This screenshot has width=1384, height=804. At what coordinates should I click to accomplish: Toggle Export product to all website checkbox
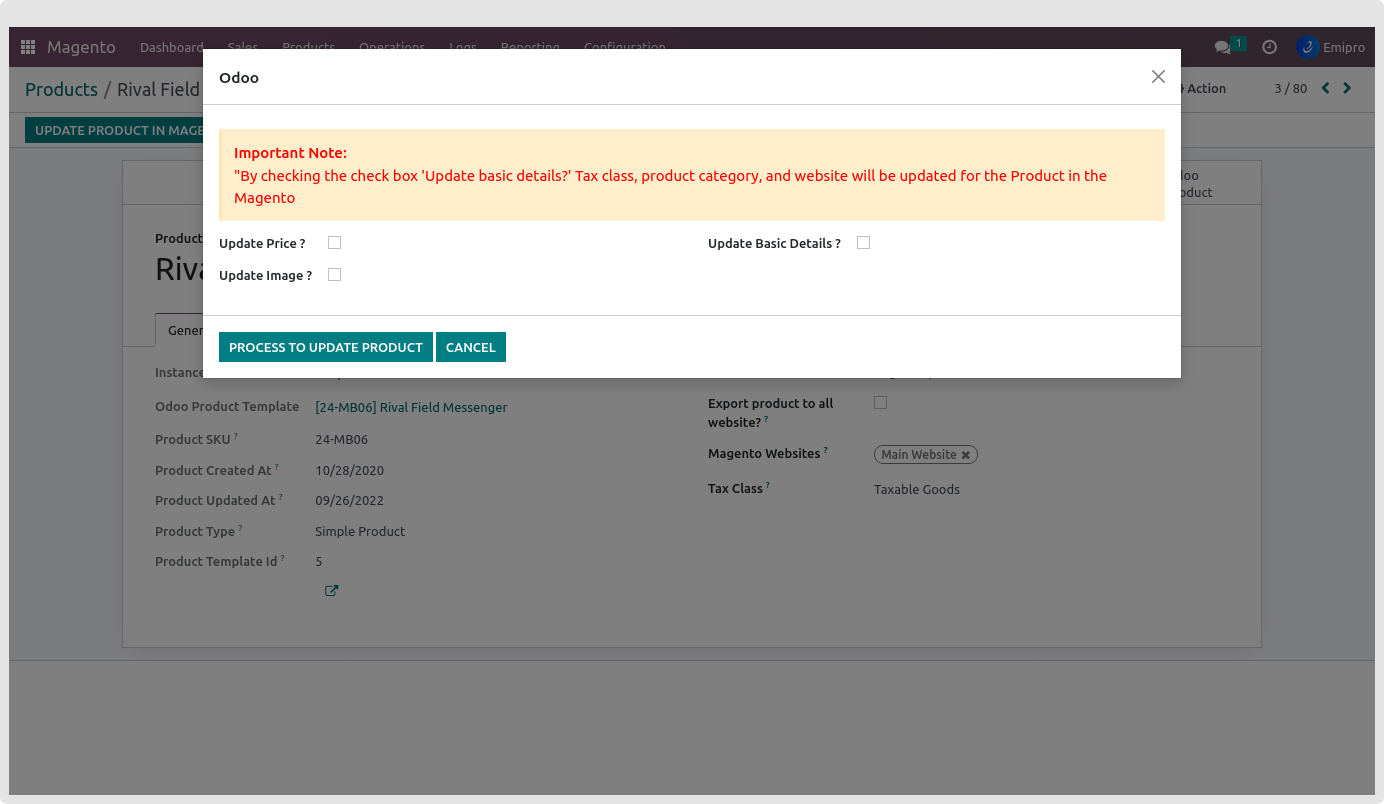pos(881,403)
